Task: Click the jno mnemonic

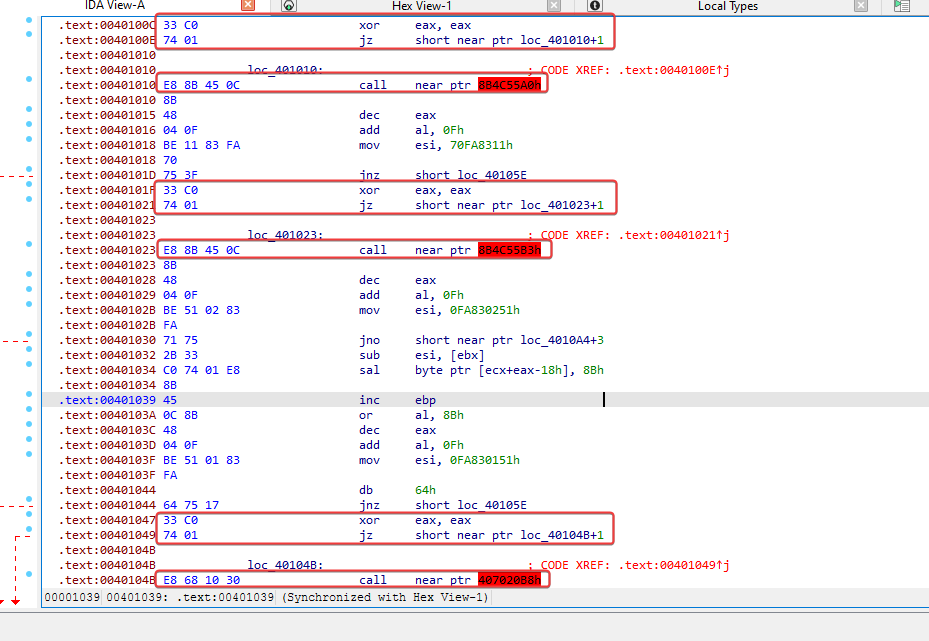Action: pyautogui.click(x=369, y=340)
